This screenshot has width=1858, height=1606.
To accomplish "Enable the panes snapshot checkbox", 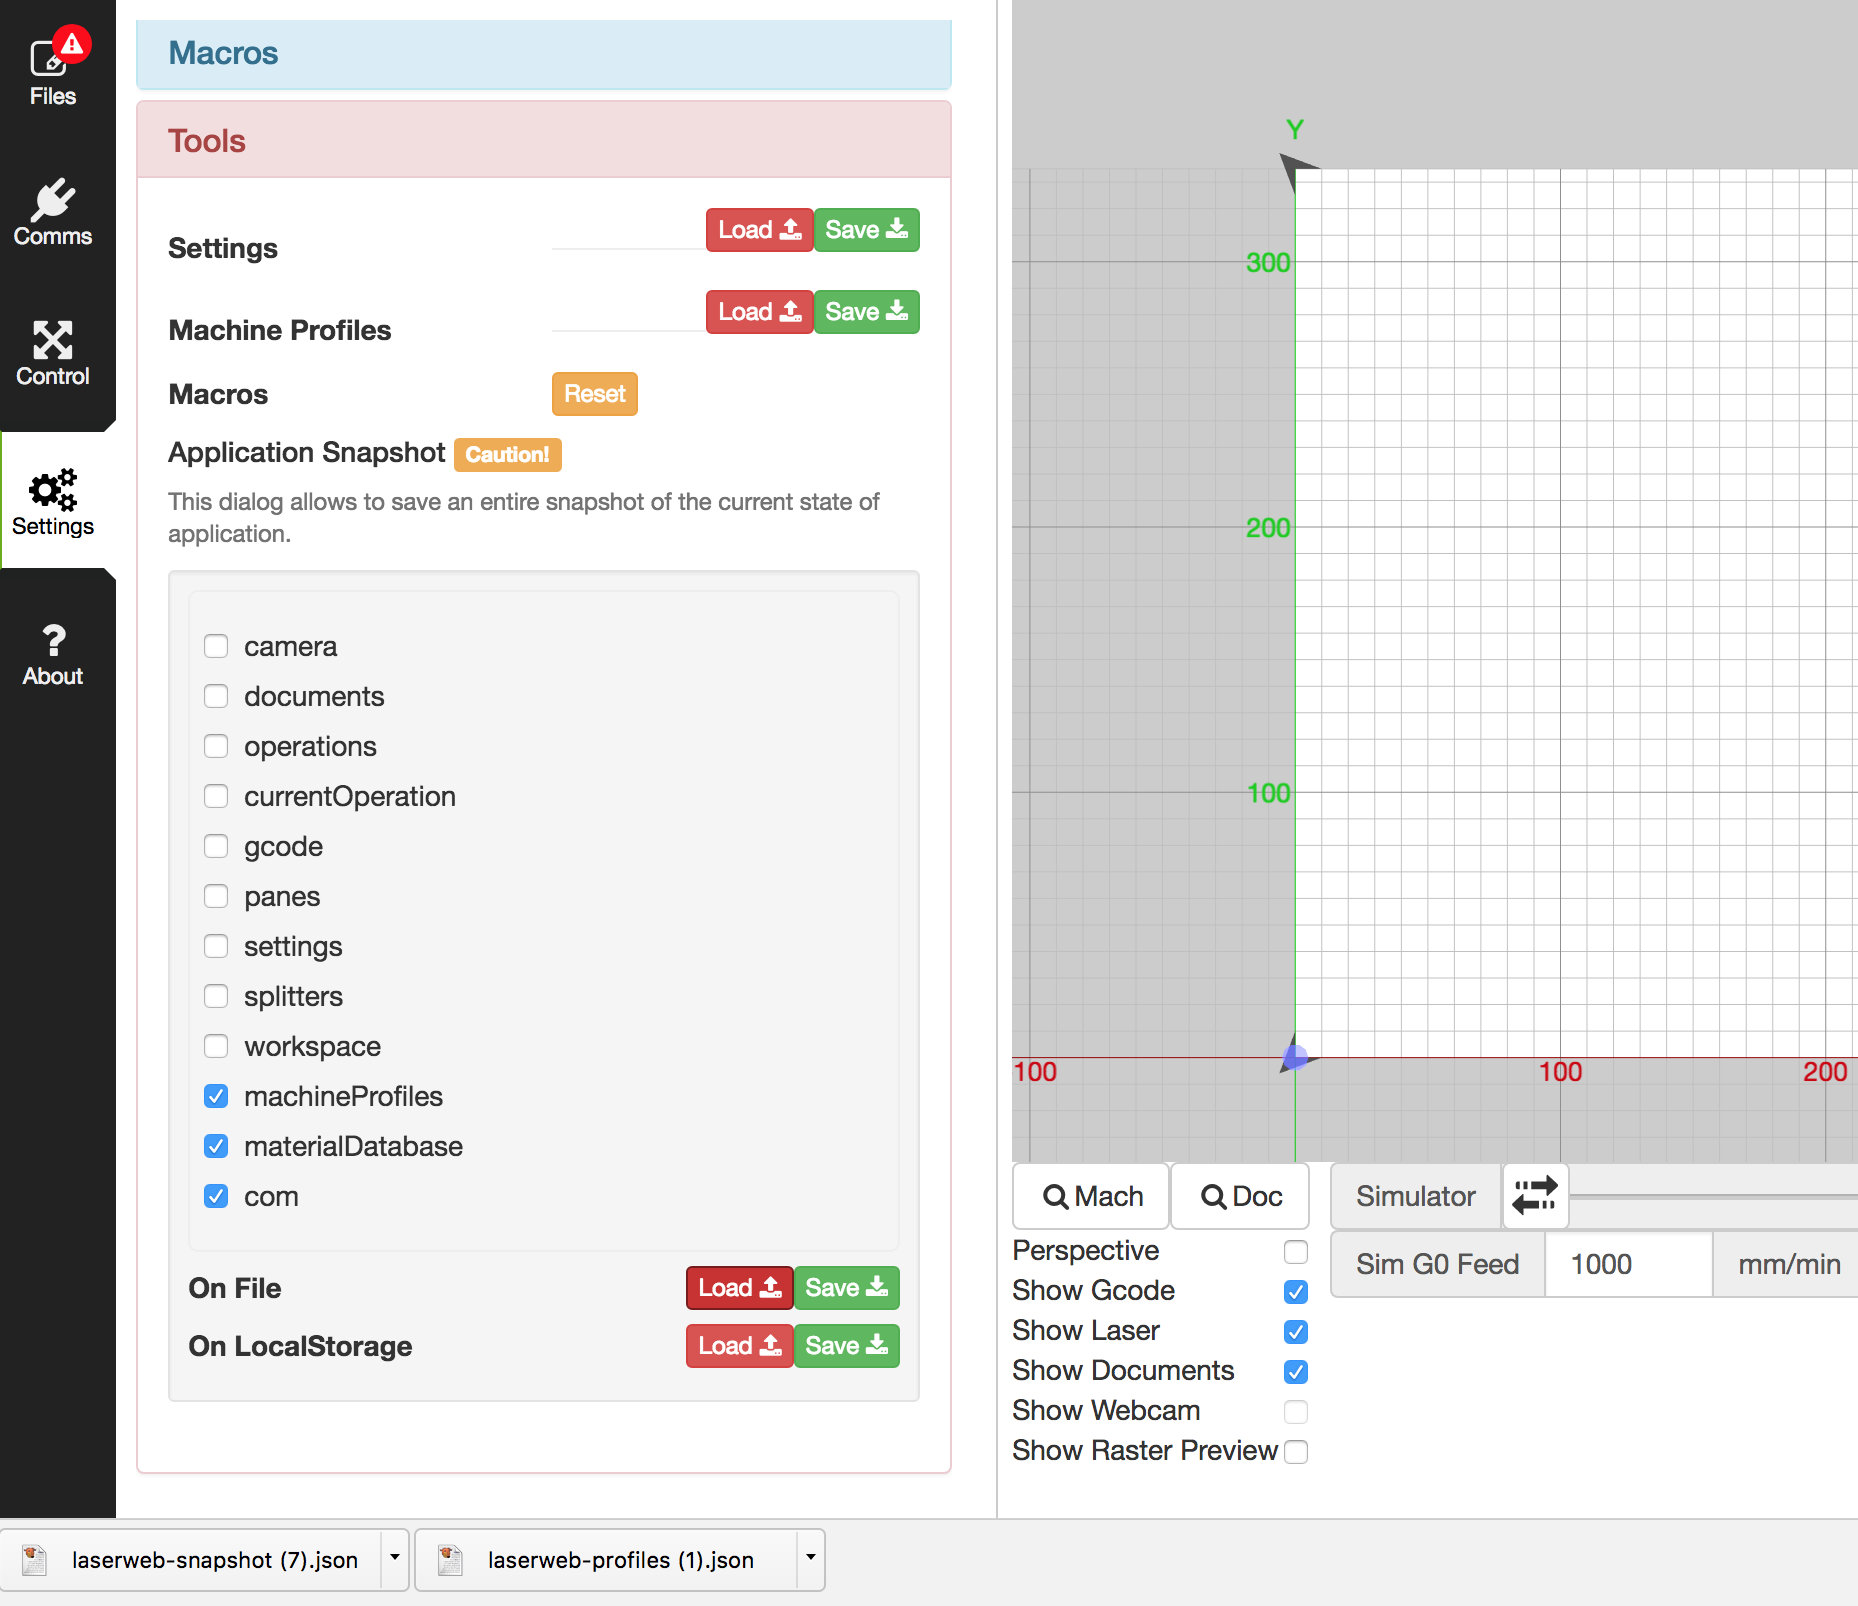I will pyautogui.click(x=216, y=896).
